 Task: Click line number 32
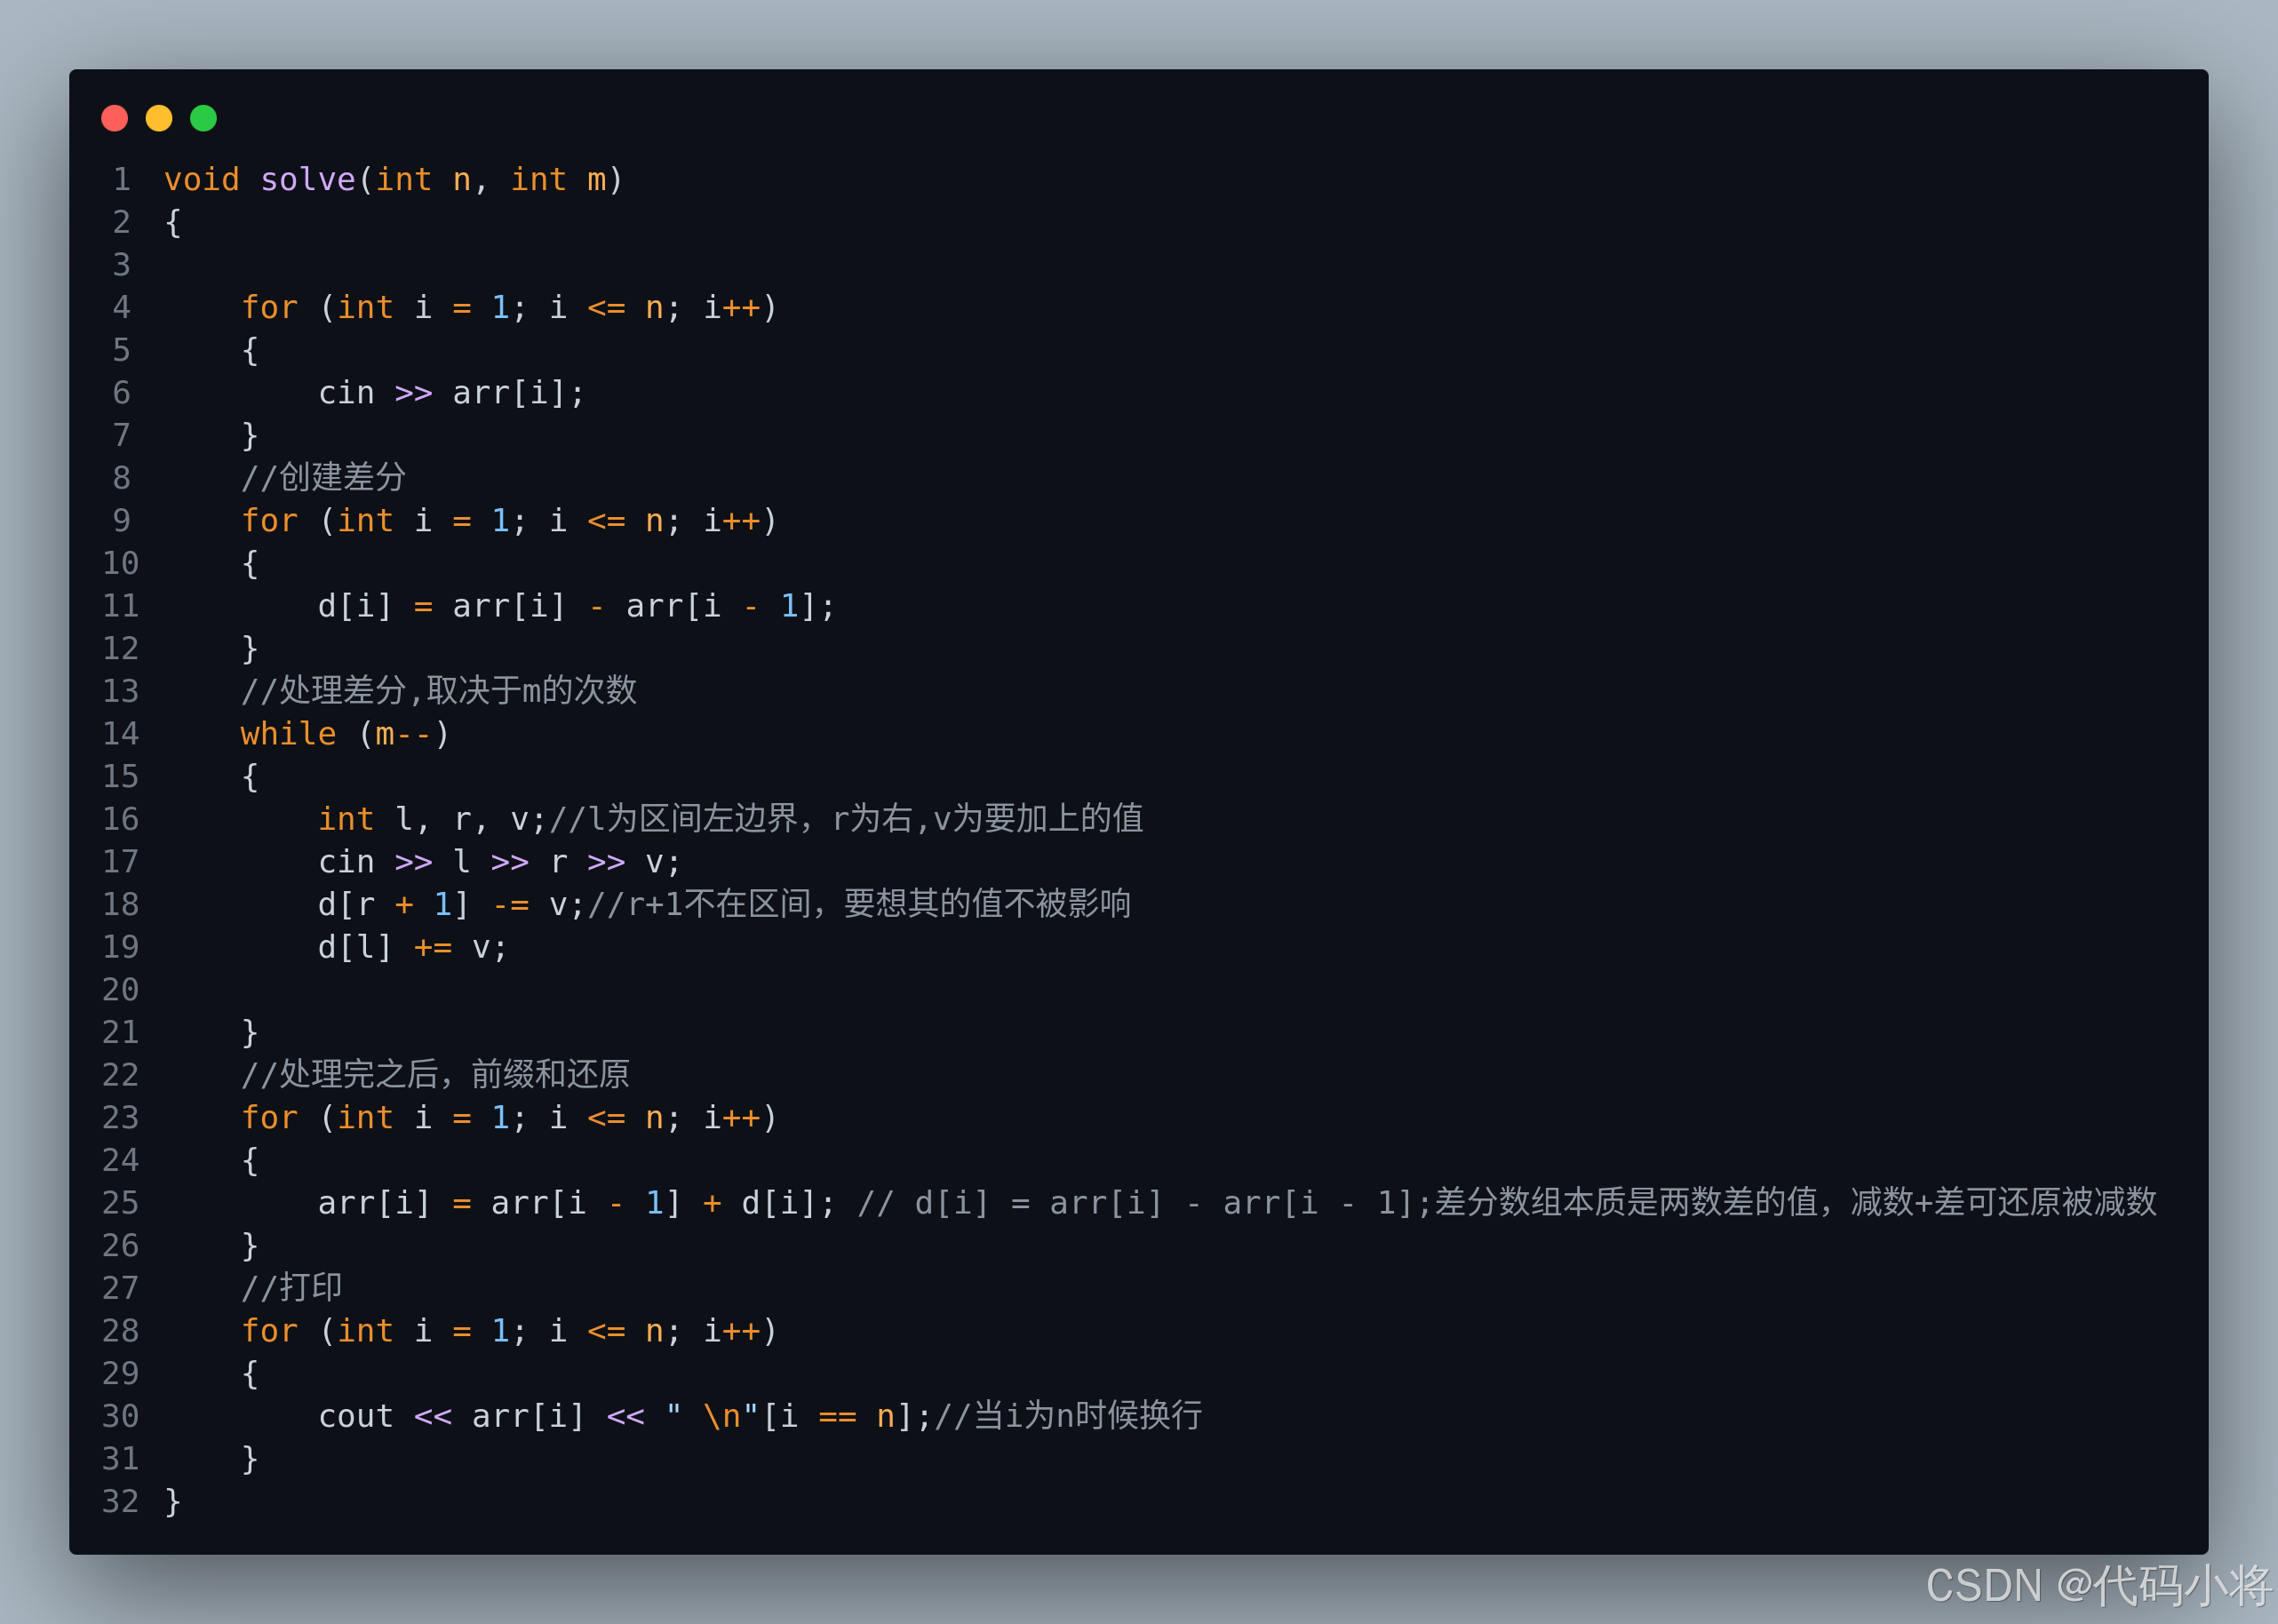[120, 1501]
